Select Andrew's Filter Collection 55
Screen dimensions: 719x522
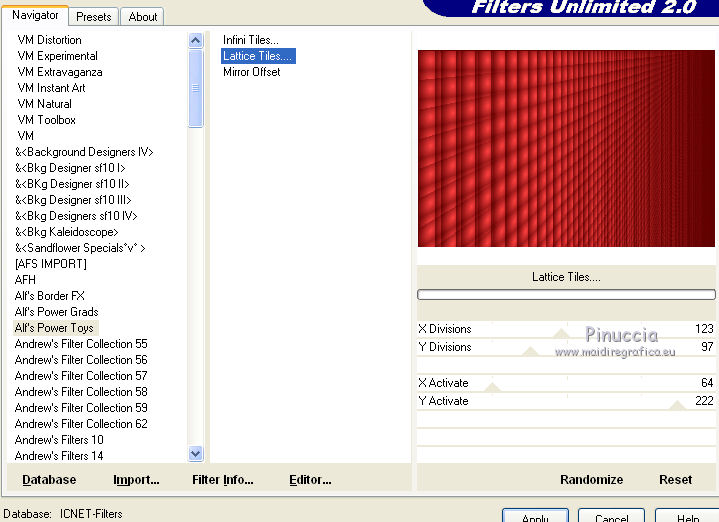tap(81, 344)
